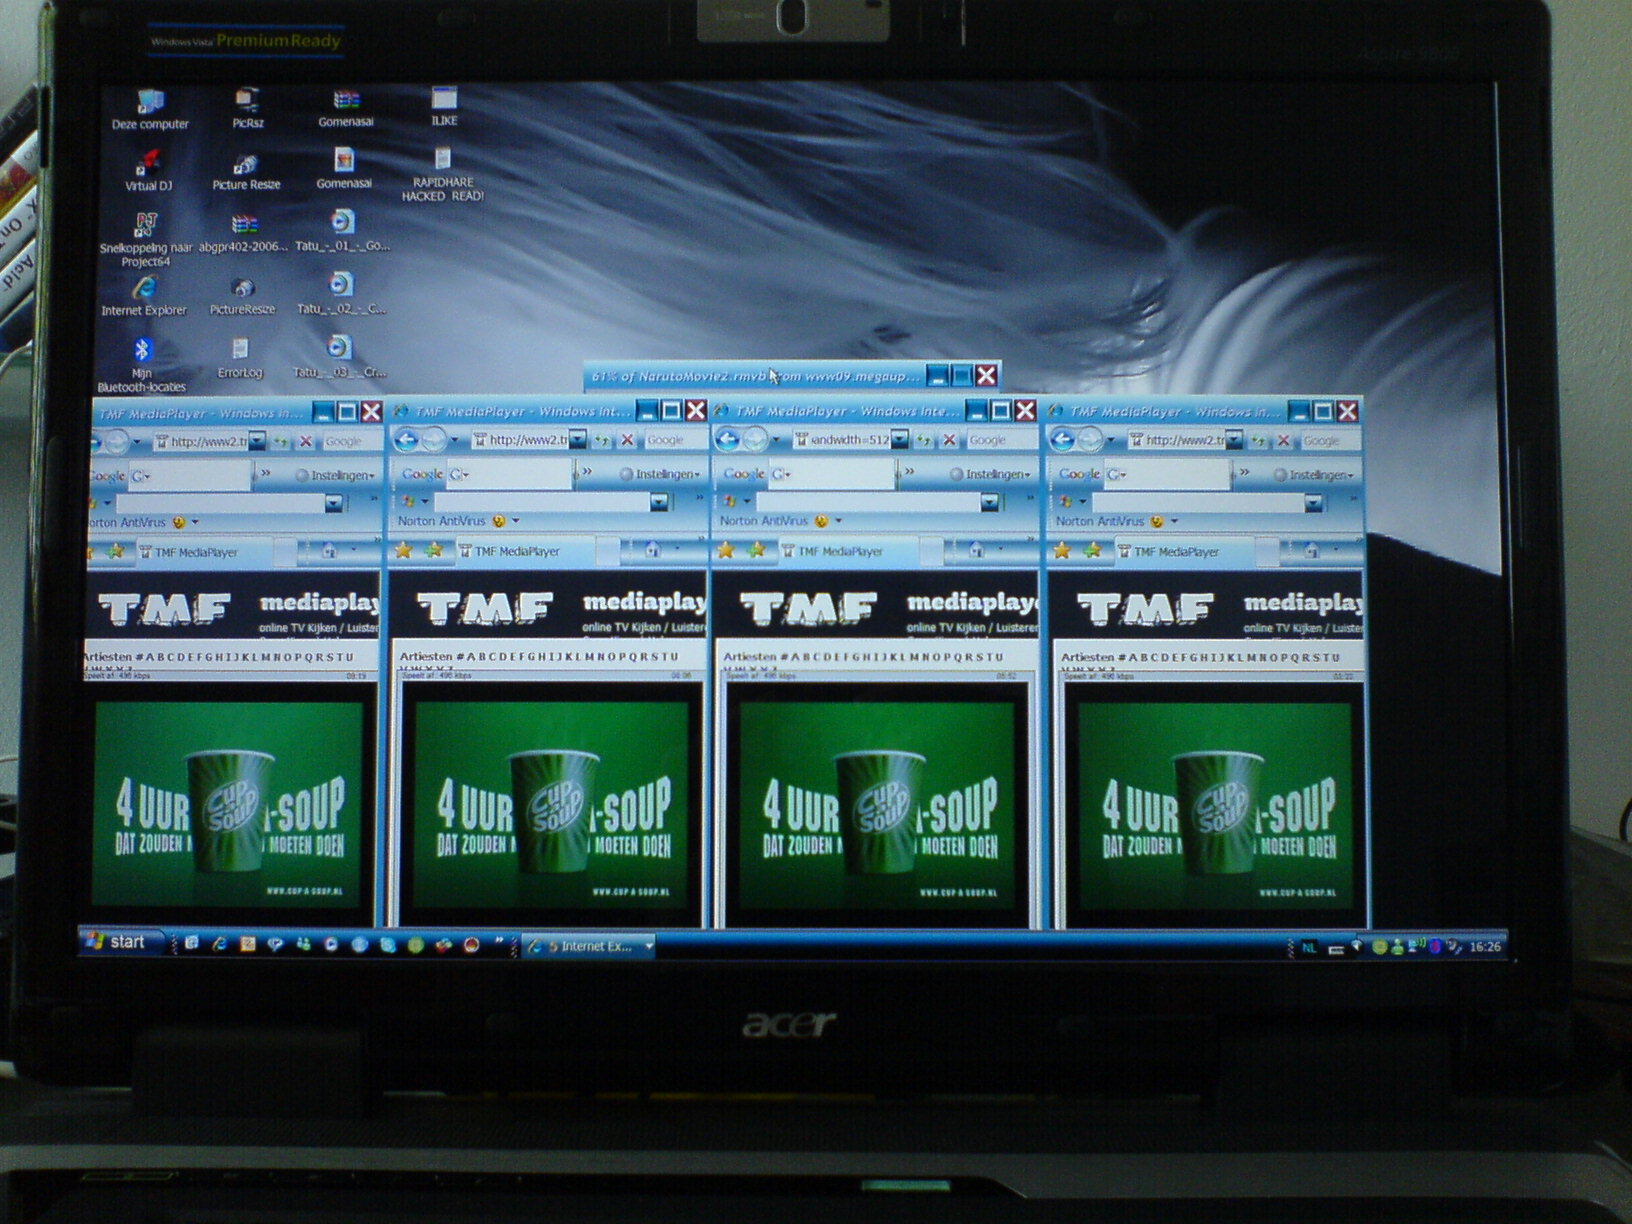The image size is (1632, 1224).
Task: Click the back arrow in second TMF window
Action: pyautogui.click(x=405, y=440)
